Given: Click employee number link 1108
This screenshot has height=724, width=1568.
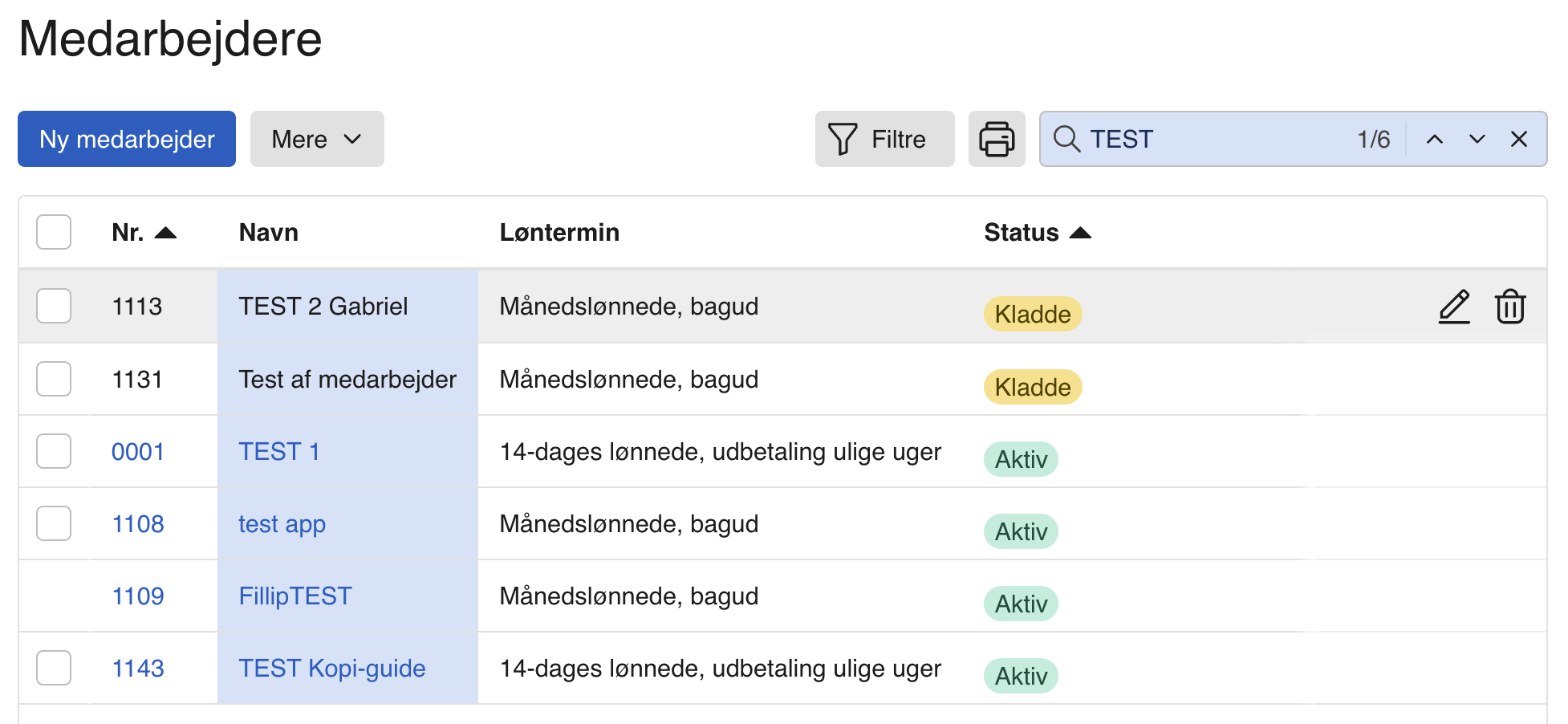Looking at the screenshot, I should point(138,524).
